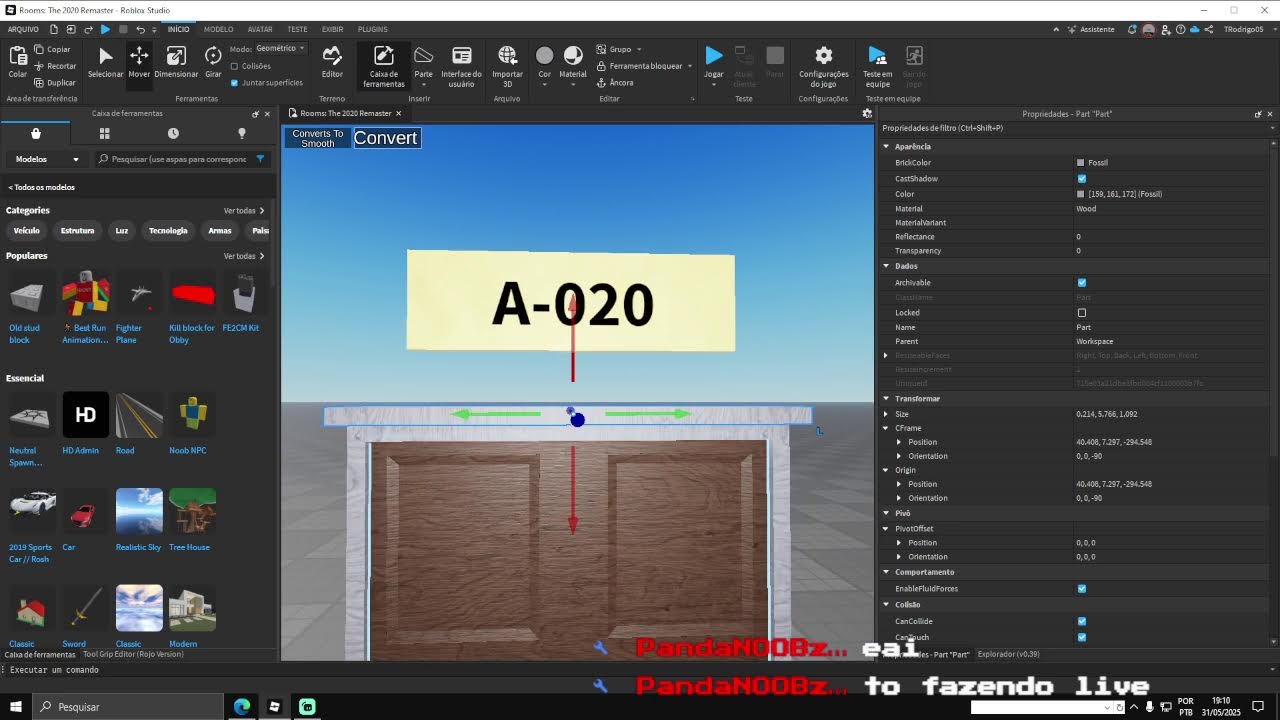This screenshot has width=1280, height=720.
Task: Select the Selecionar tool
Action: [105, 62]
